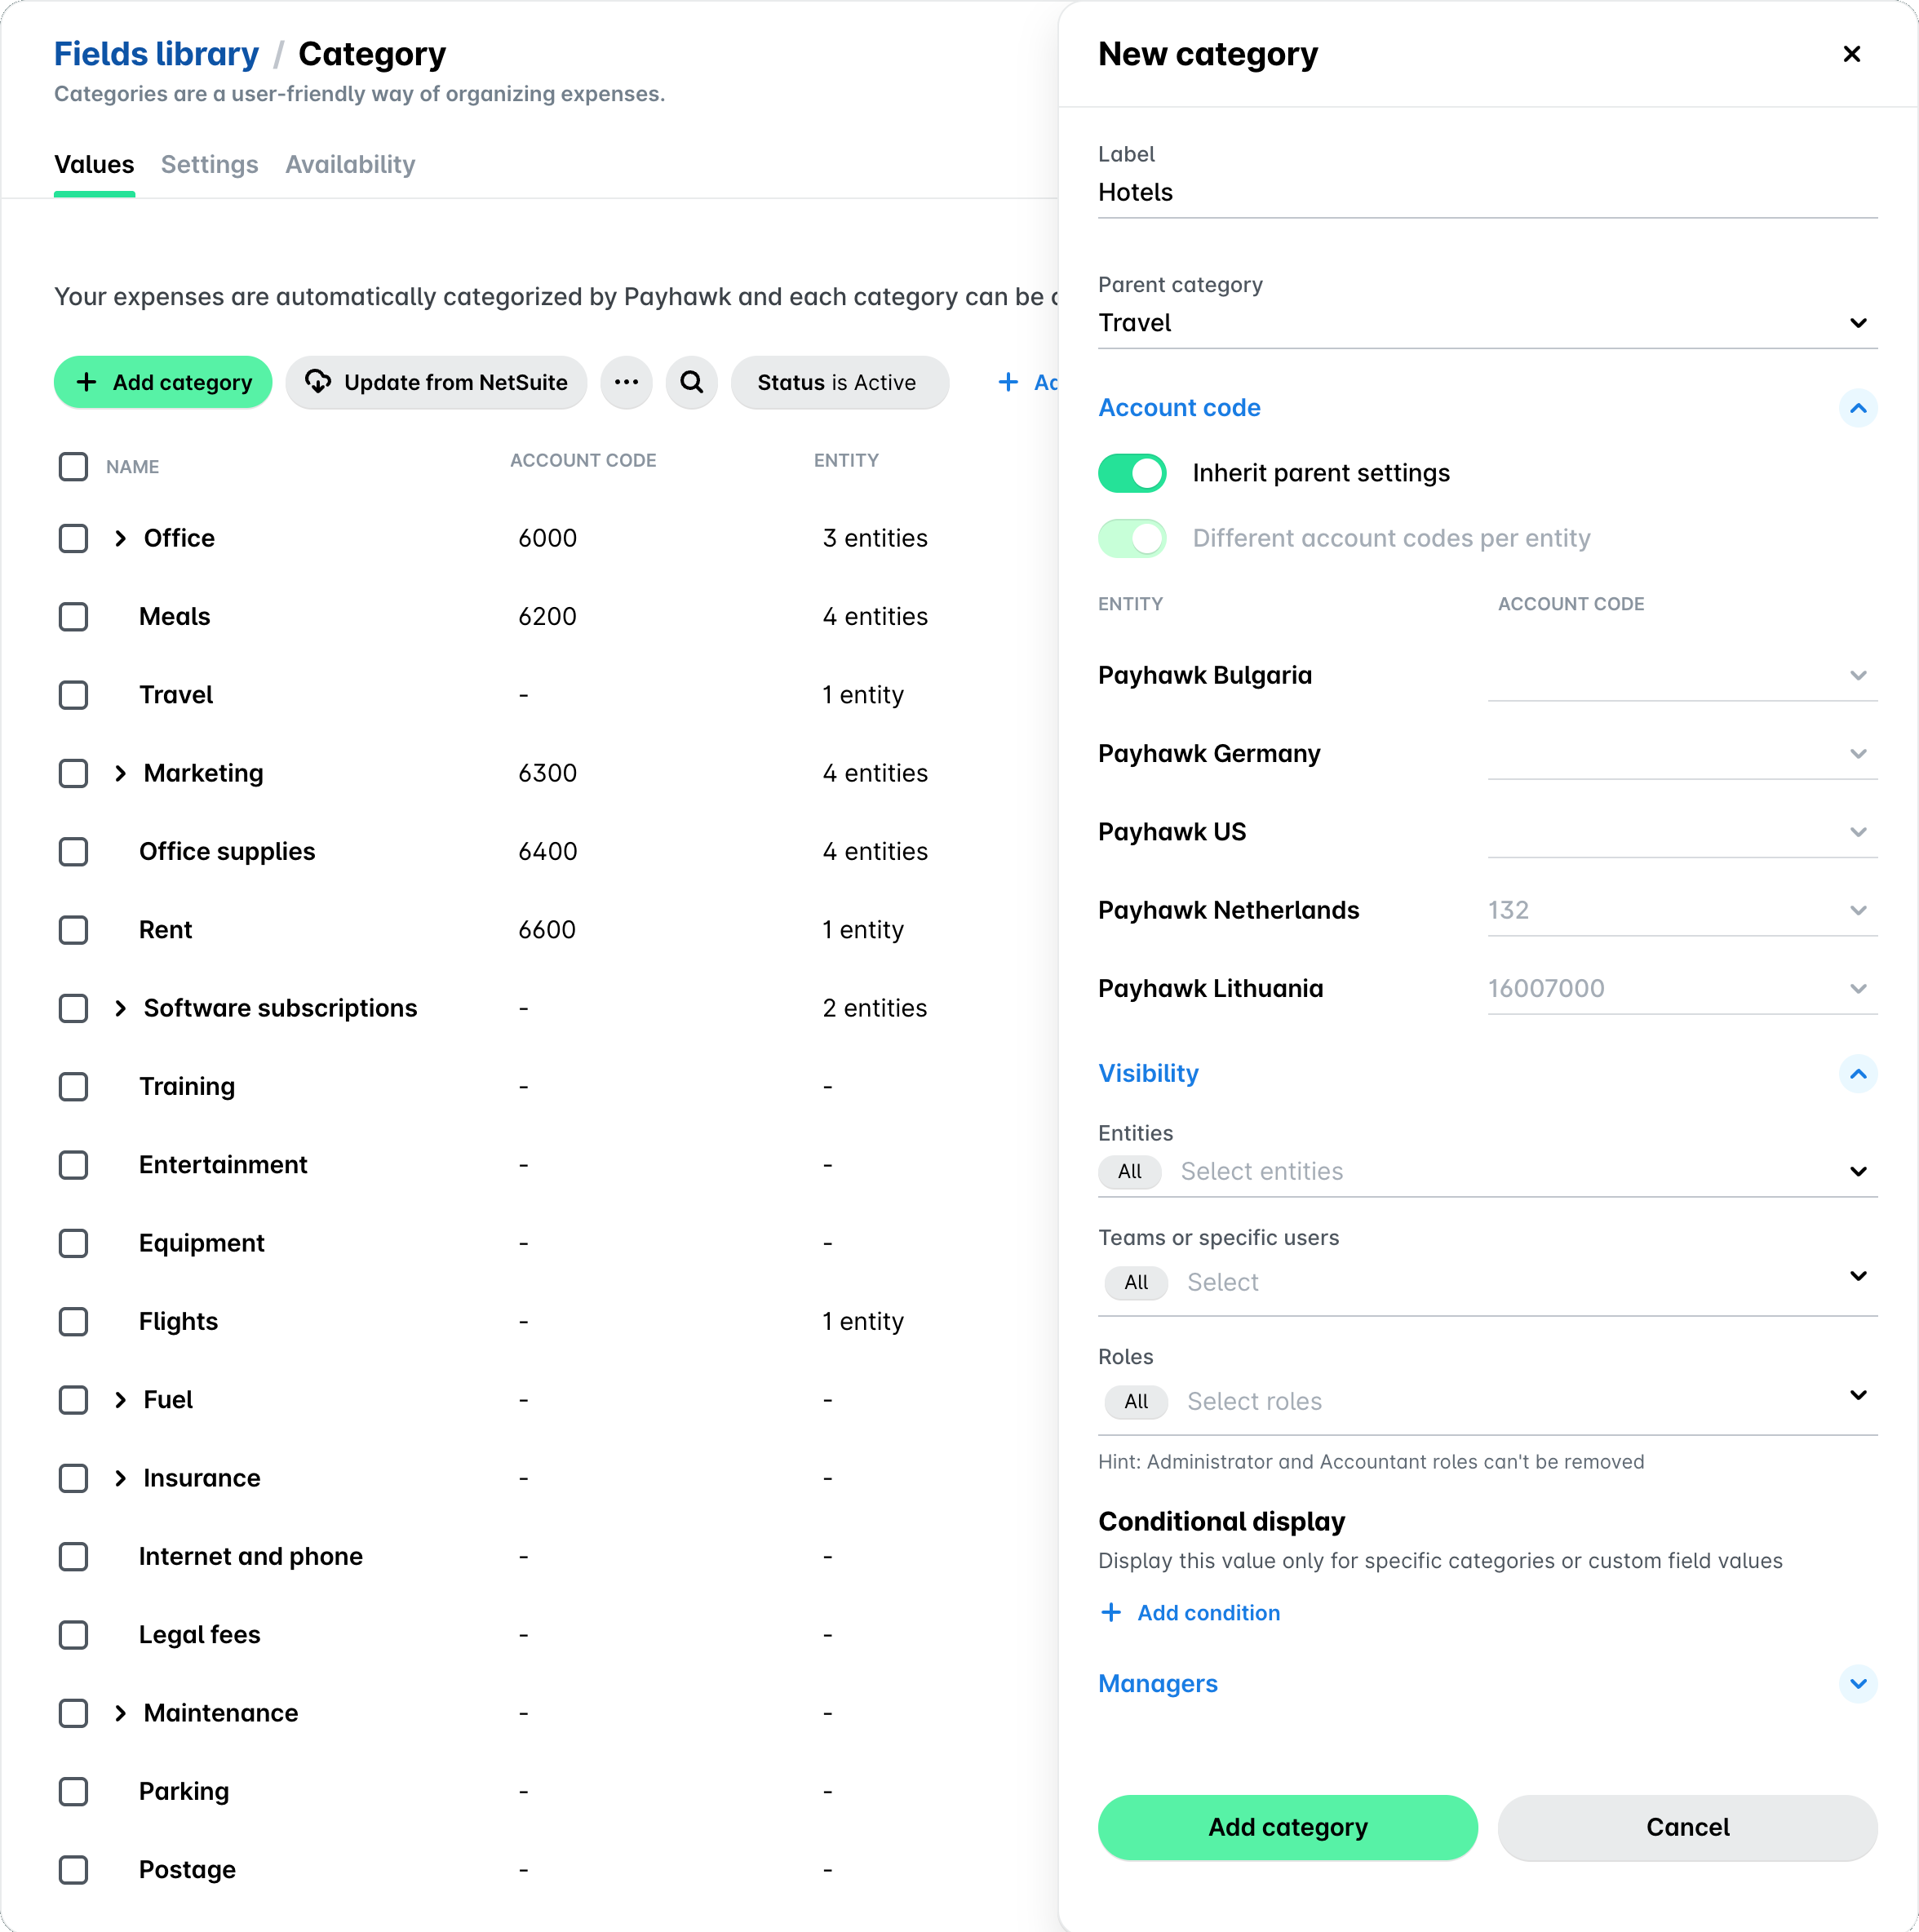Check the Meals row checkbox

pyautogui.click(x=73, y=616)
